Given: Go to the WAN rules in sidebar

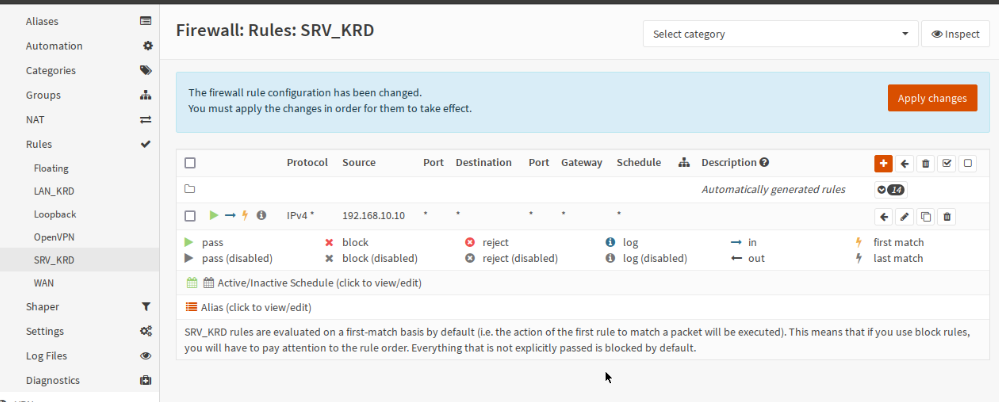Looking at the screenshot, I should pos(44,283).
